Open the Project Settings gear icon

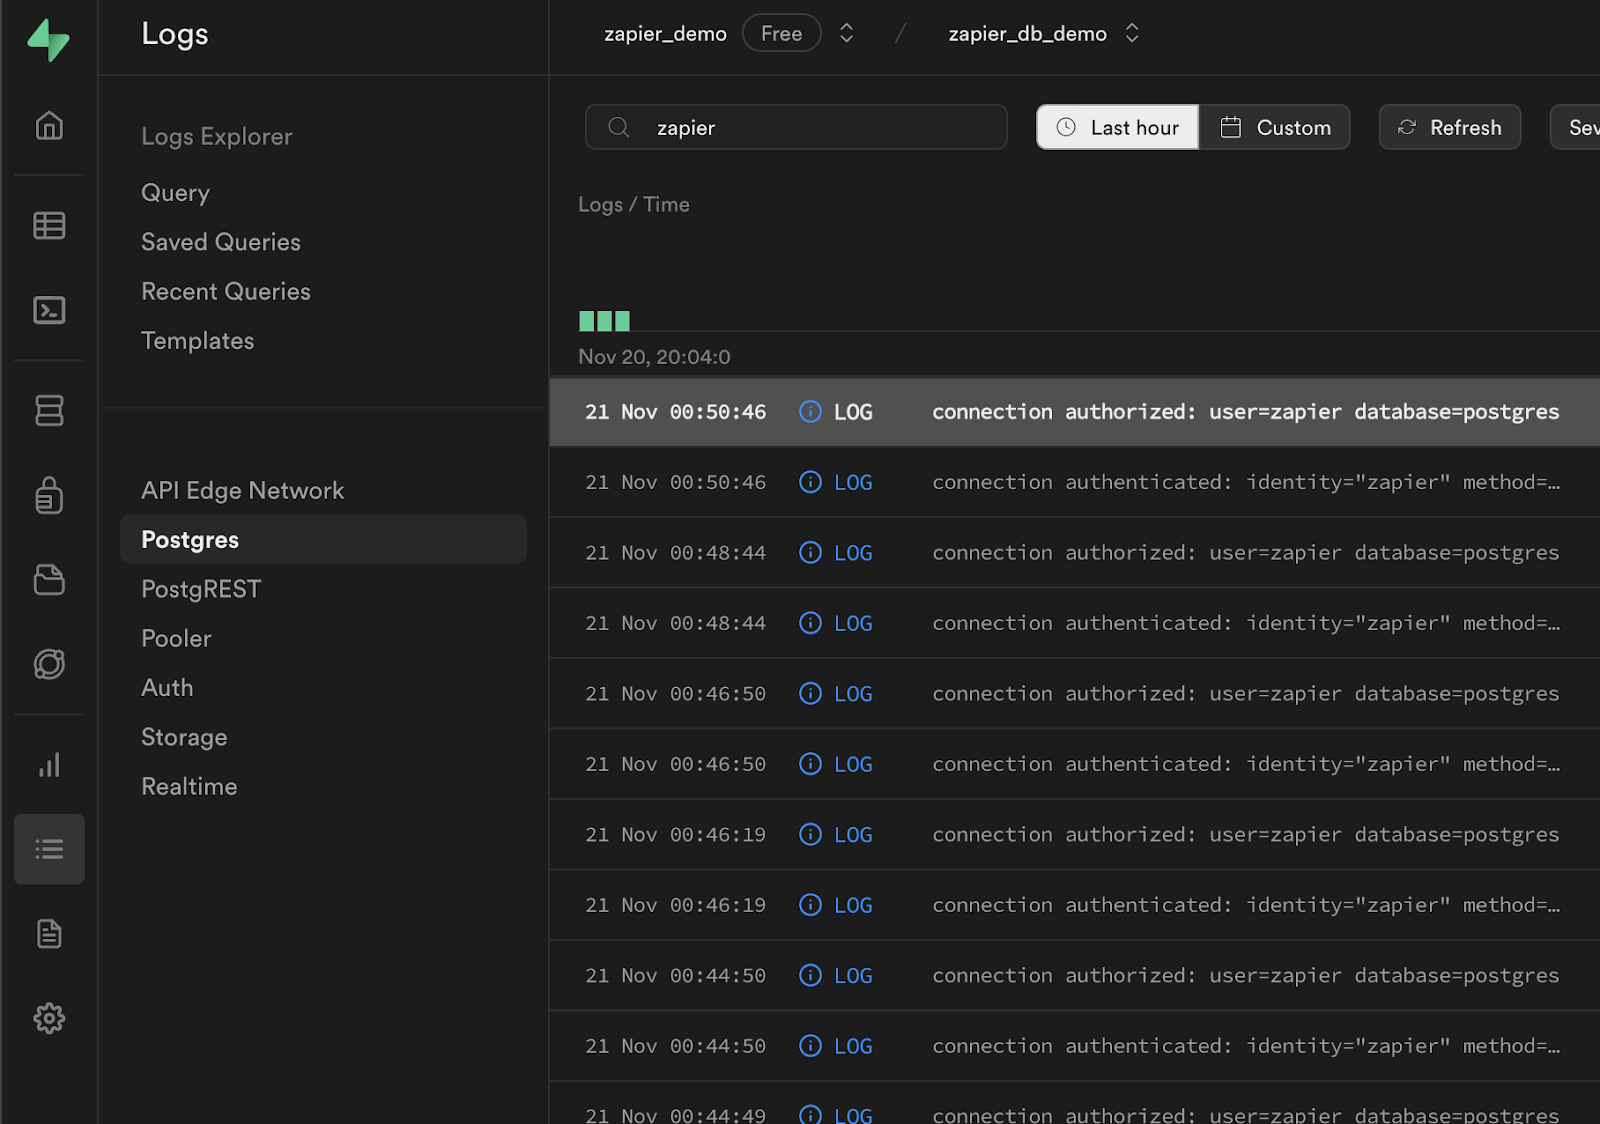point(49,1018)
